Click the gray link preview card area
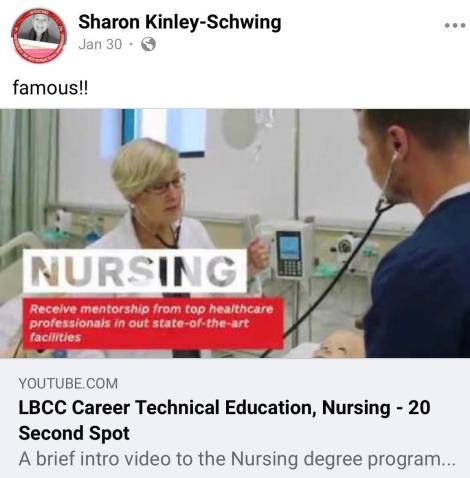This screenshot has height=478, width=470. 235,418
